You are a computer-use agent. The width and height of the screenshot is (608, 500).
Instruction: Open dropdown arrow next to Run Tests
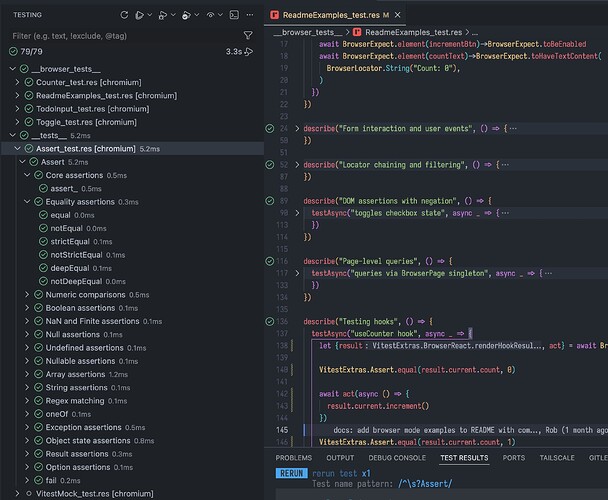(x=150, y=15)
